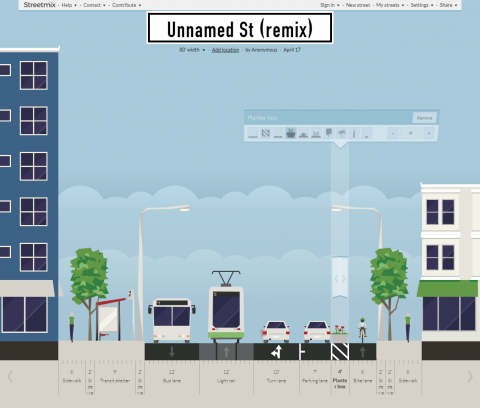Increase planter box width with plus
480x408 pixels.
pos(429,133)
